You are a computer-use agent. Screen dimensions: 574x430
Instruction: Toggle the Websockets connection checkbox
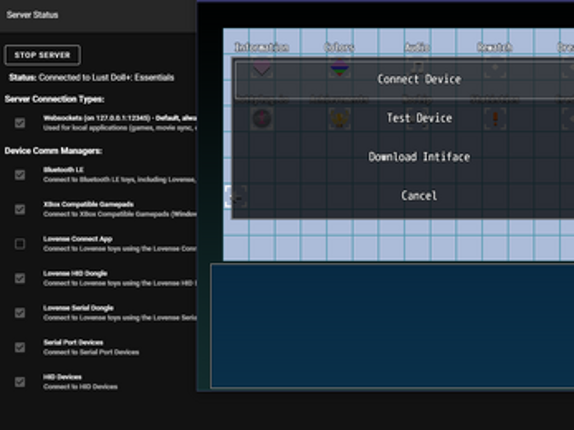[x=20, y=123]
